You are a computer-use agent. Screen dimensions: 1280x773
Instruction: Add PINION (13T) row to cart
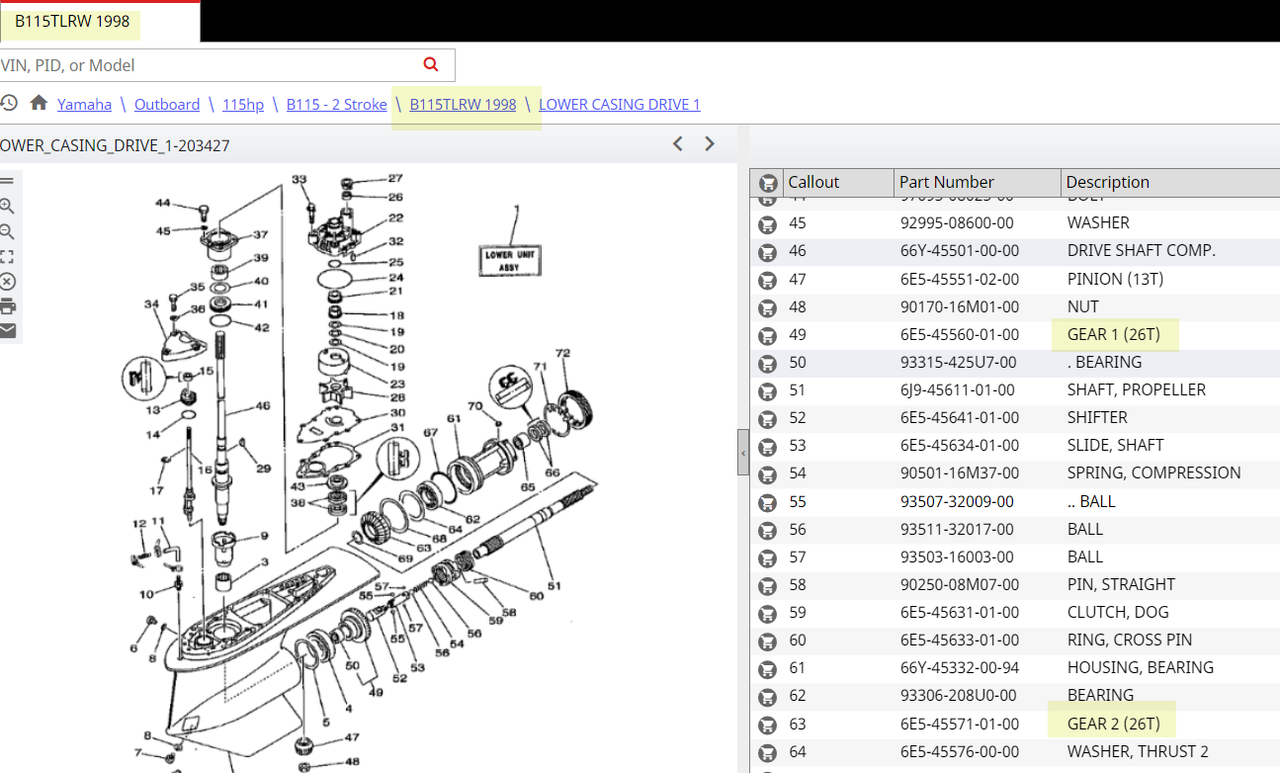point(767,280)
